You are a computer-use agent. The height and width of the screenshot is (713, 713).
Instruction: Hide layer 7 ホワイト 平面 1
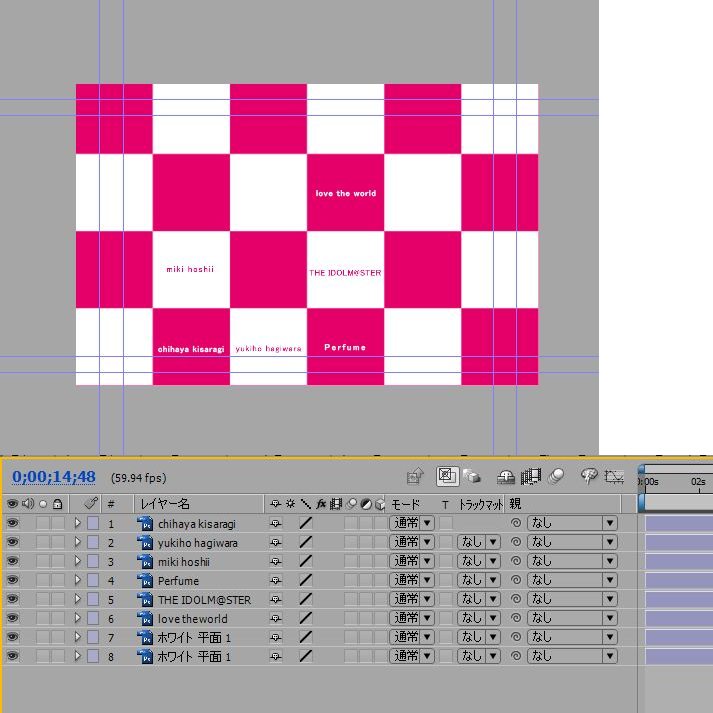12,637
